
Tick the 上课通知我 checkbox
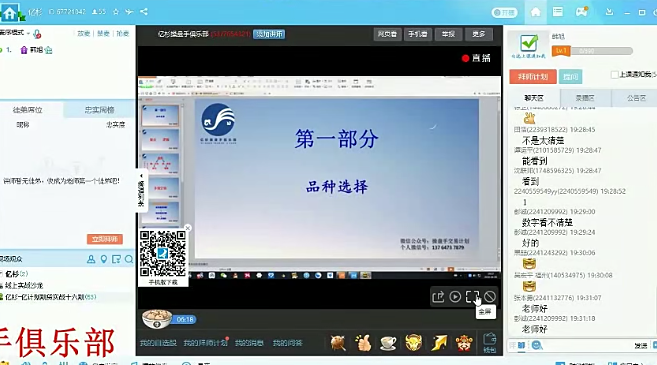615,75
